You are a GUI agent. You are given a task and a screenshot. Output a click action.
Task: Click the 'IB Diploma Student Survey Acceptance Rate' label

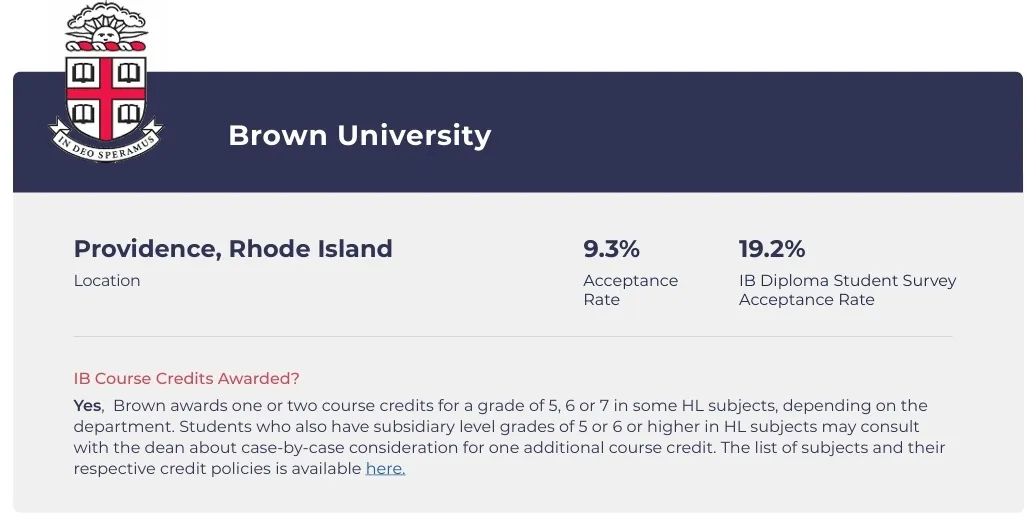click(847, 290)
